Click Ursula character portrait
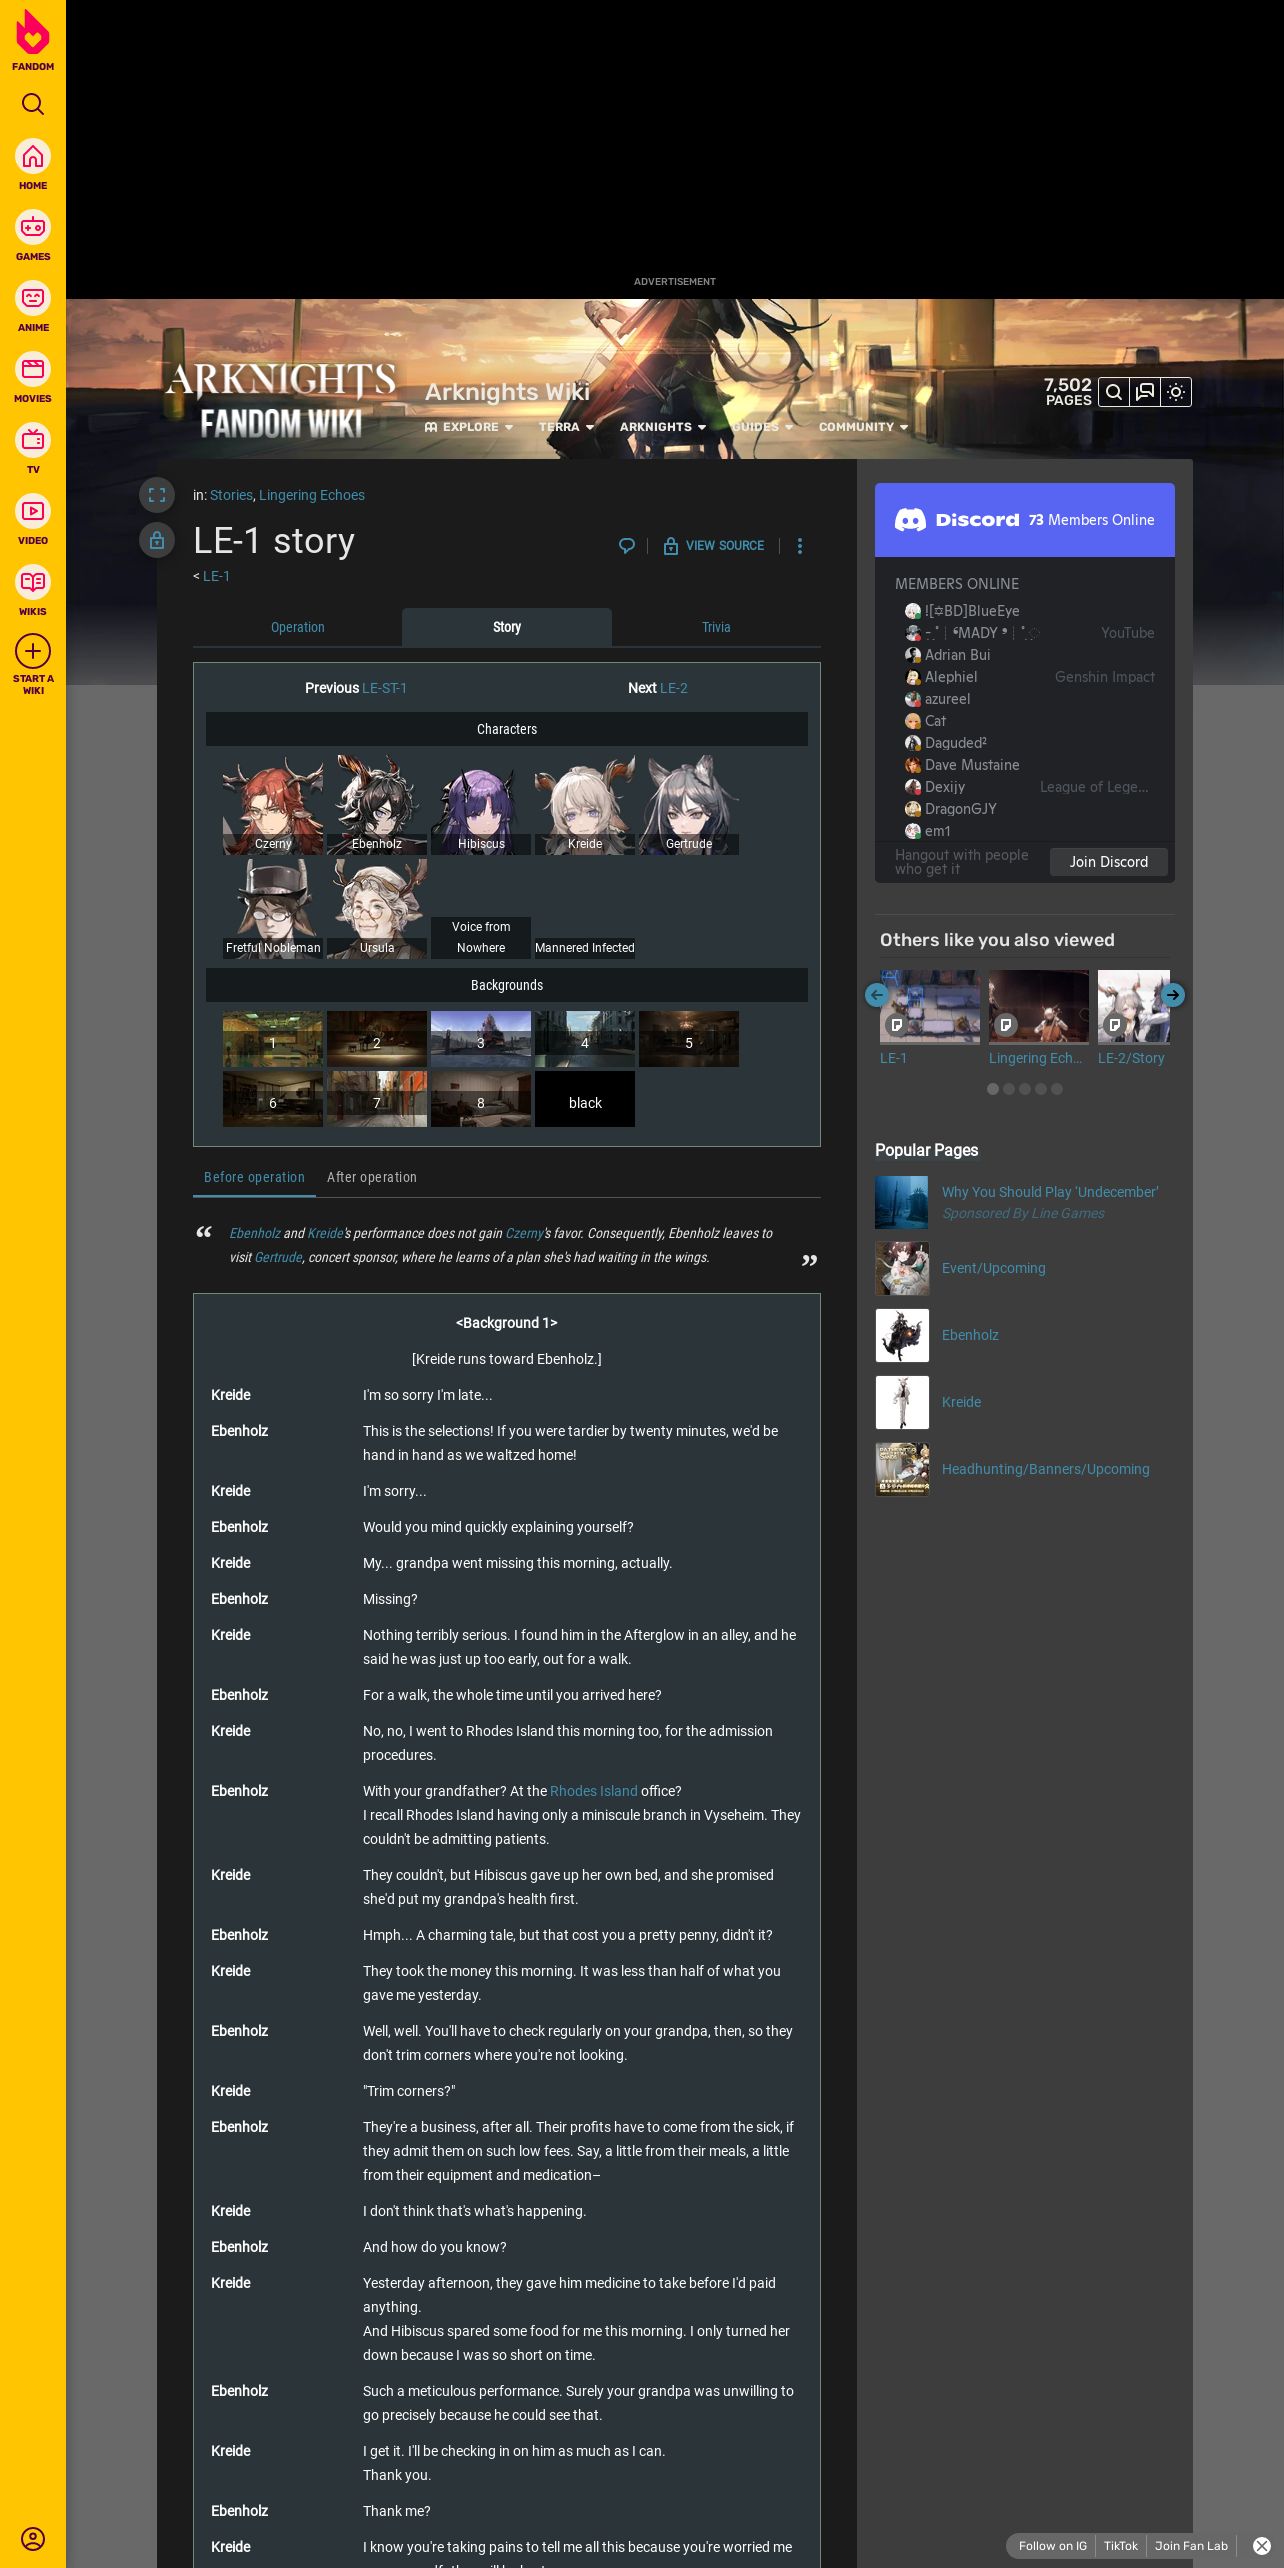The width and height of the screenshot is (1284, 2568). coord(377,909)
